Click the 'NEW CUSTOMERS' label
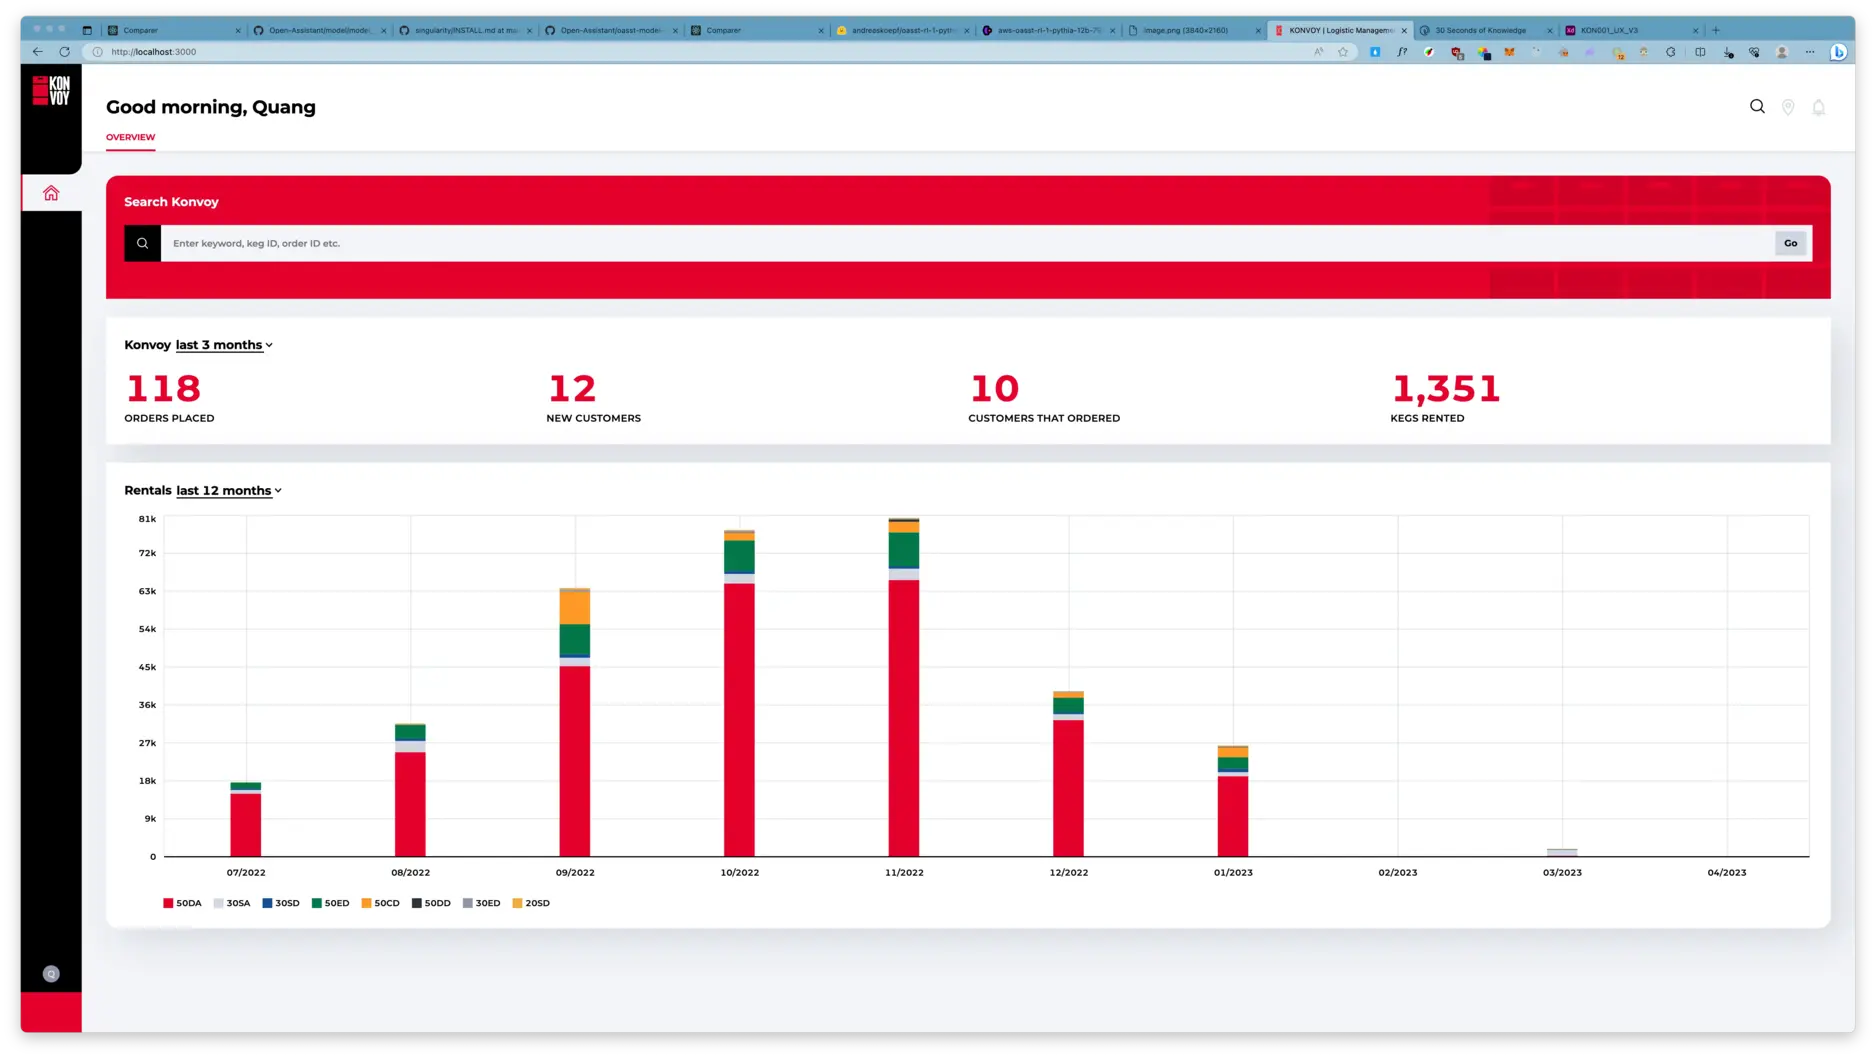The width and height of the screenshot is (1876, 1058). [593, 418]
